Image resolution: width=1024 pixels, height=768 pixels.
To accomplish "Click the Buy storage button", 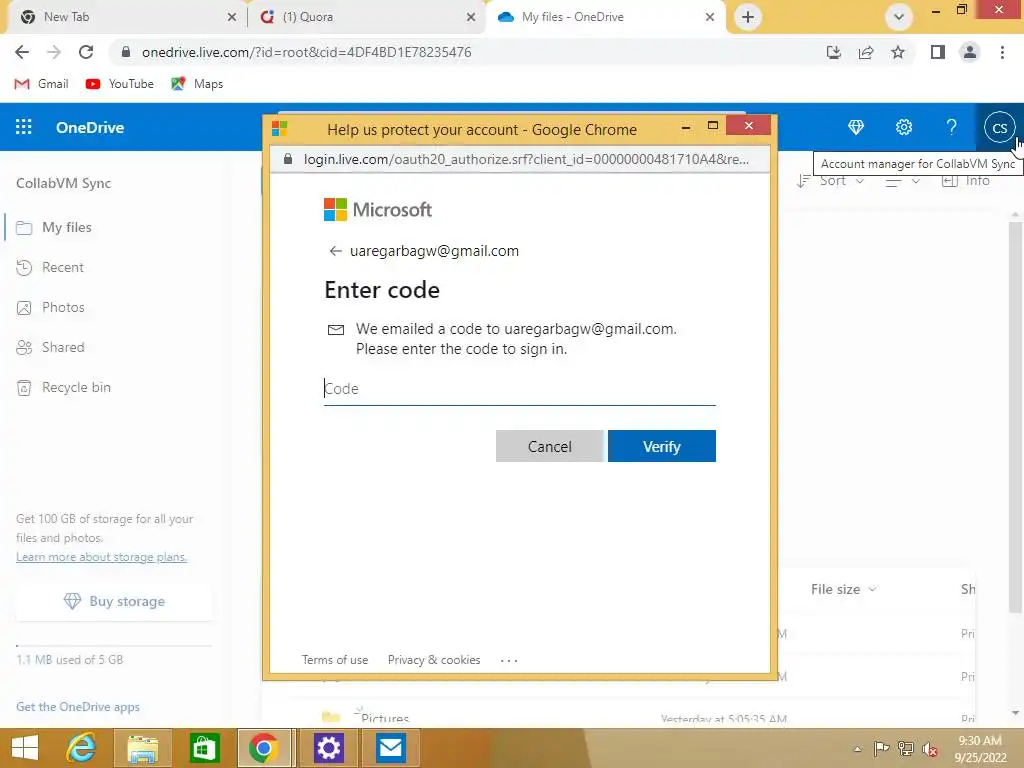I will 114,601.
